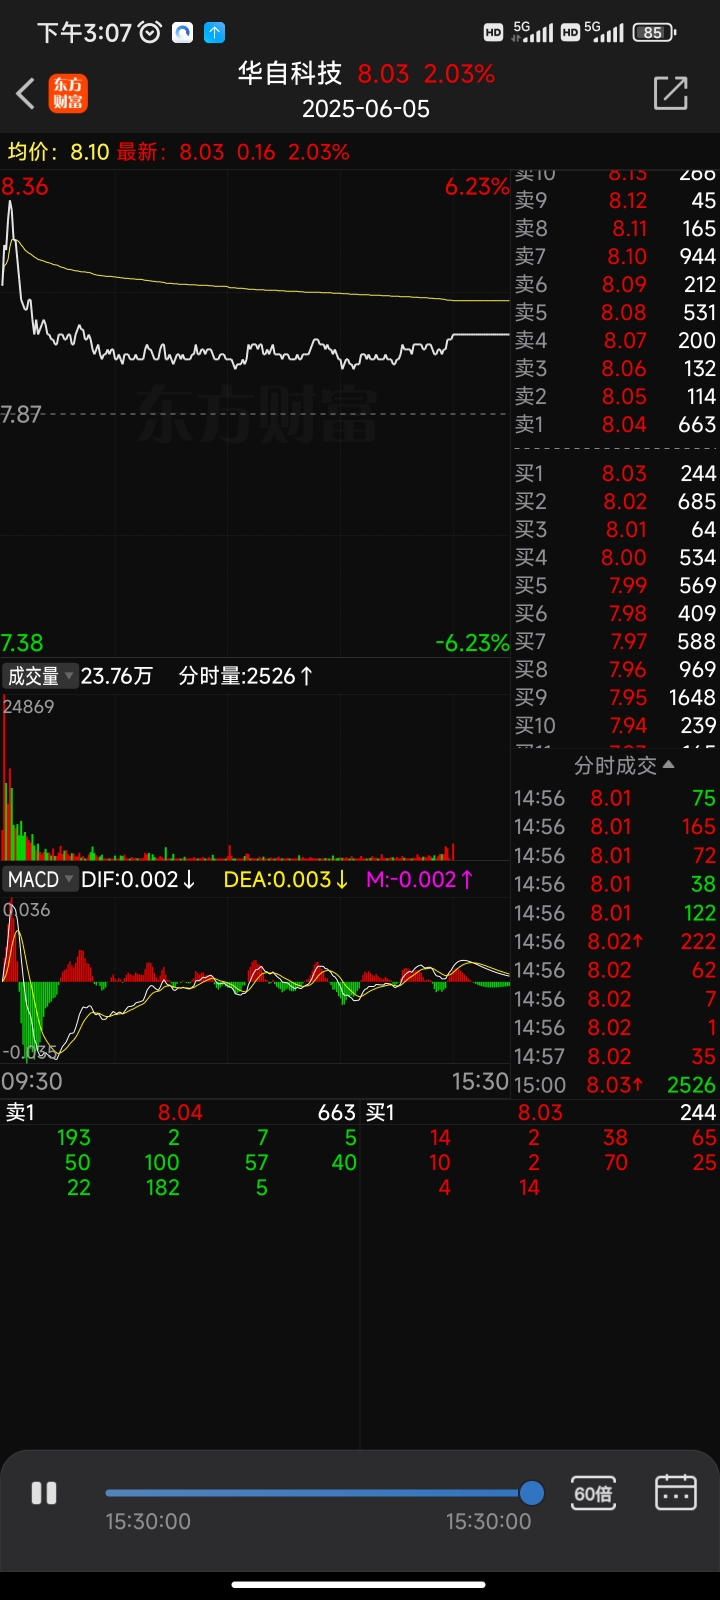
Task: Tap the 15:30 chart end time label
Action: coord(480,1081)
